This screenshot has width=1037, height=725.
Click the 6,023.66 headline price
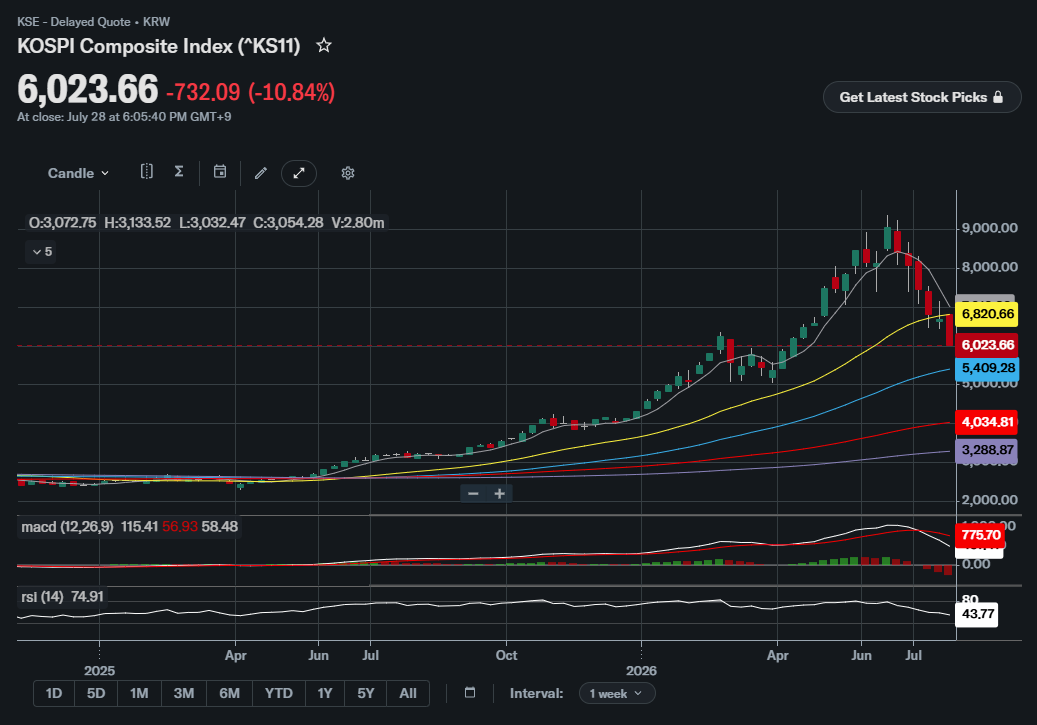pos(88,89)
